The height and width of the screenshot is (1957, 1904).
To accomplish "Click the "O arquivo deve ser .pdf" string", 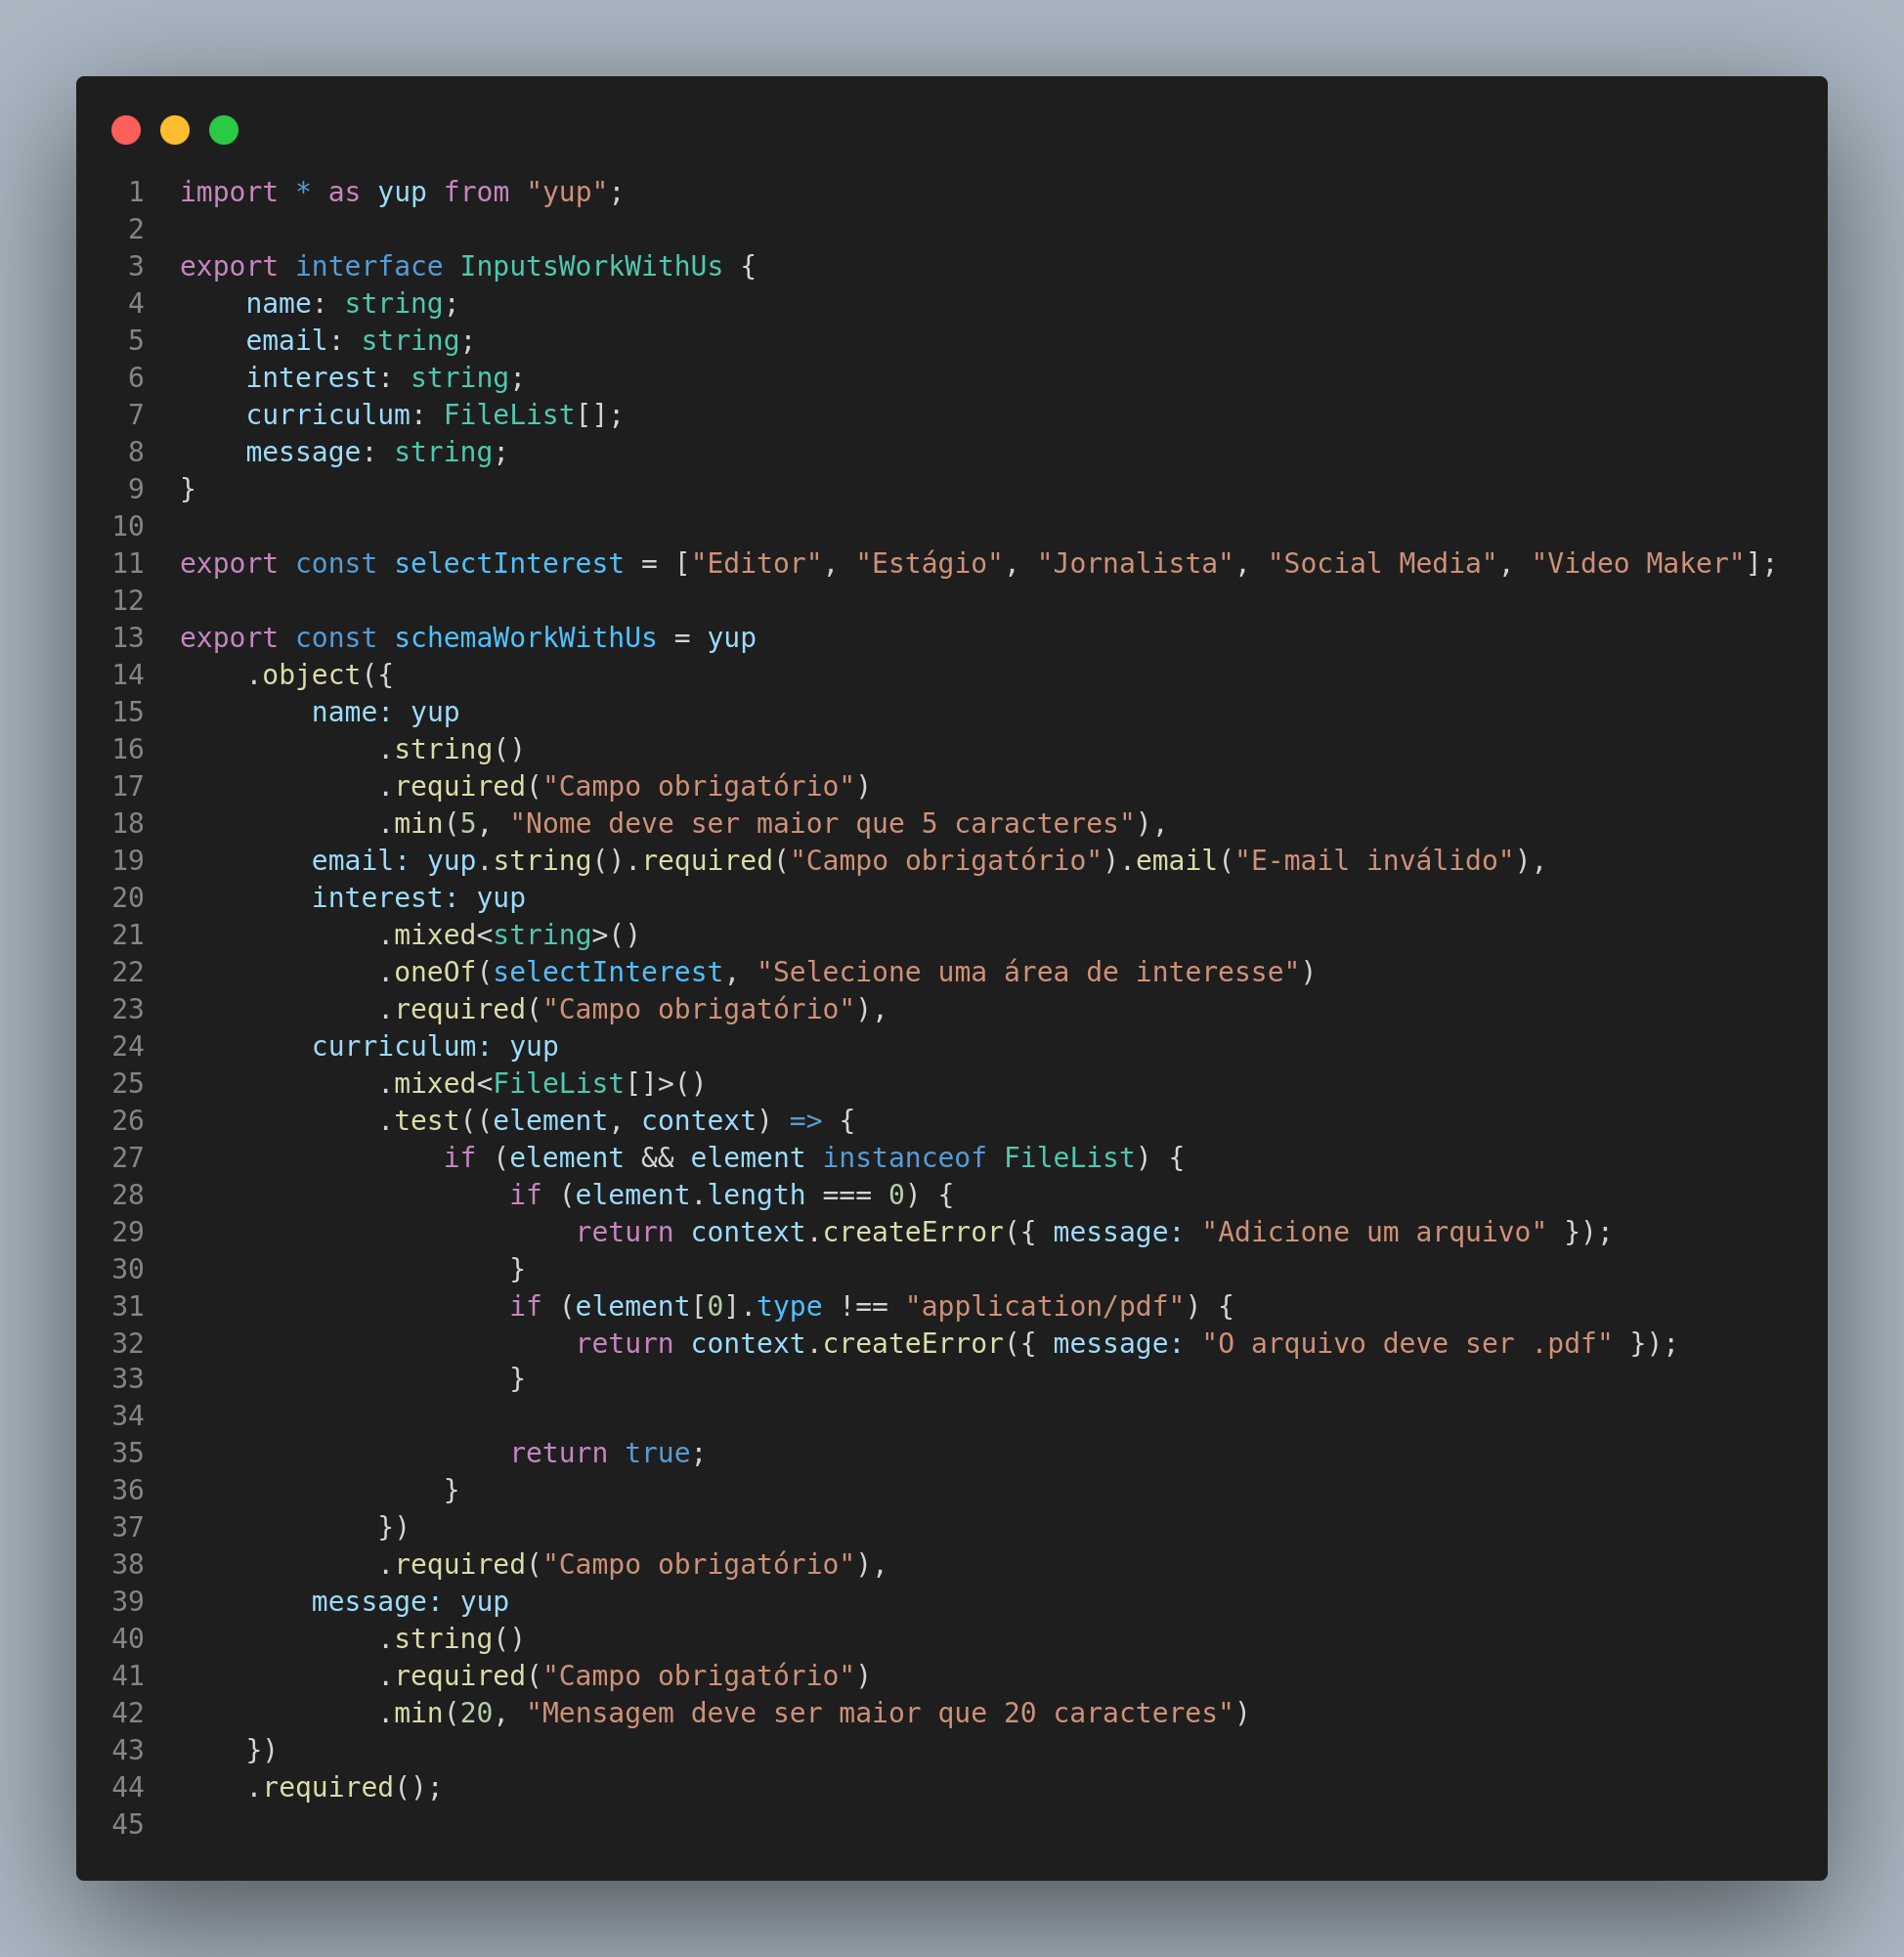I will pyautogui.click(x=1408, y=1343).
